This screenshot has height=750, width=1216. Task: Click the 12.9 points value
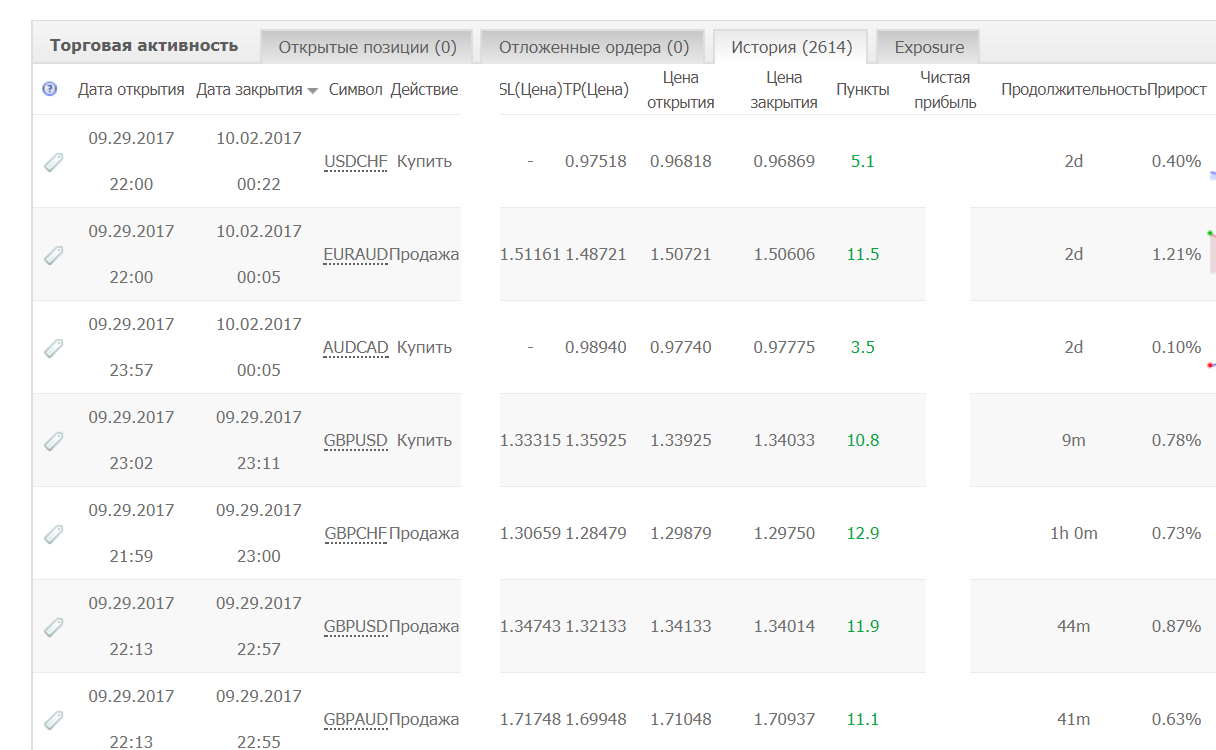click(863, 533)
